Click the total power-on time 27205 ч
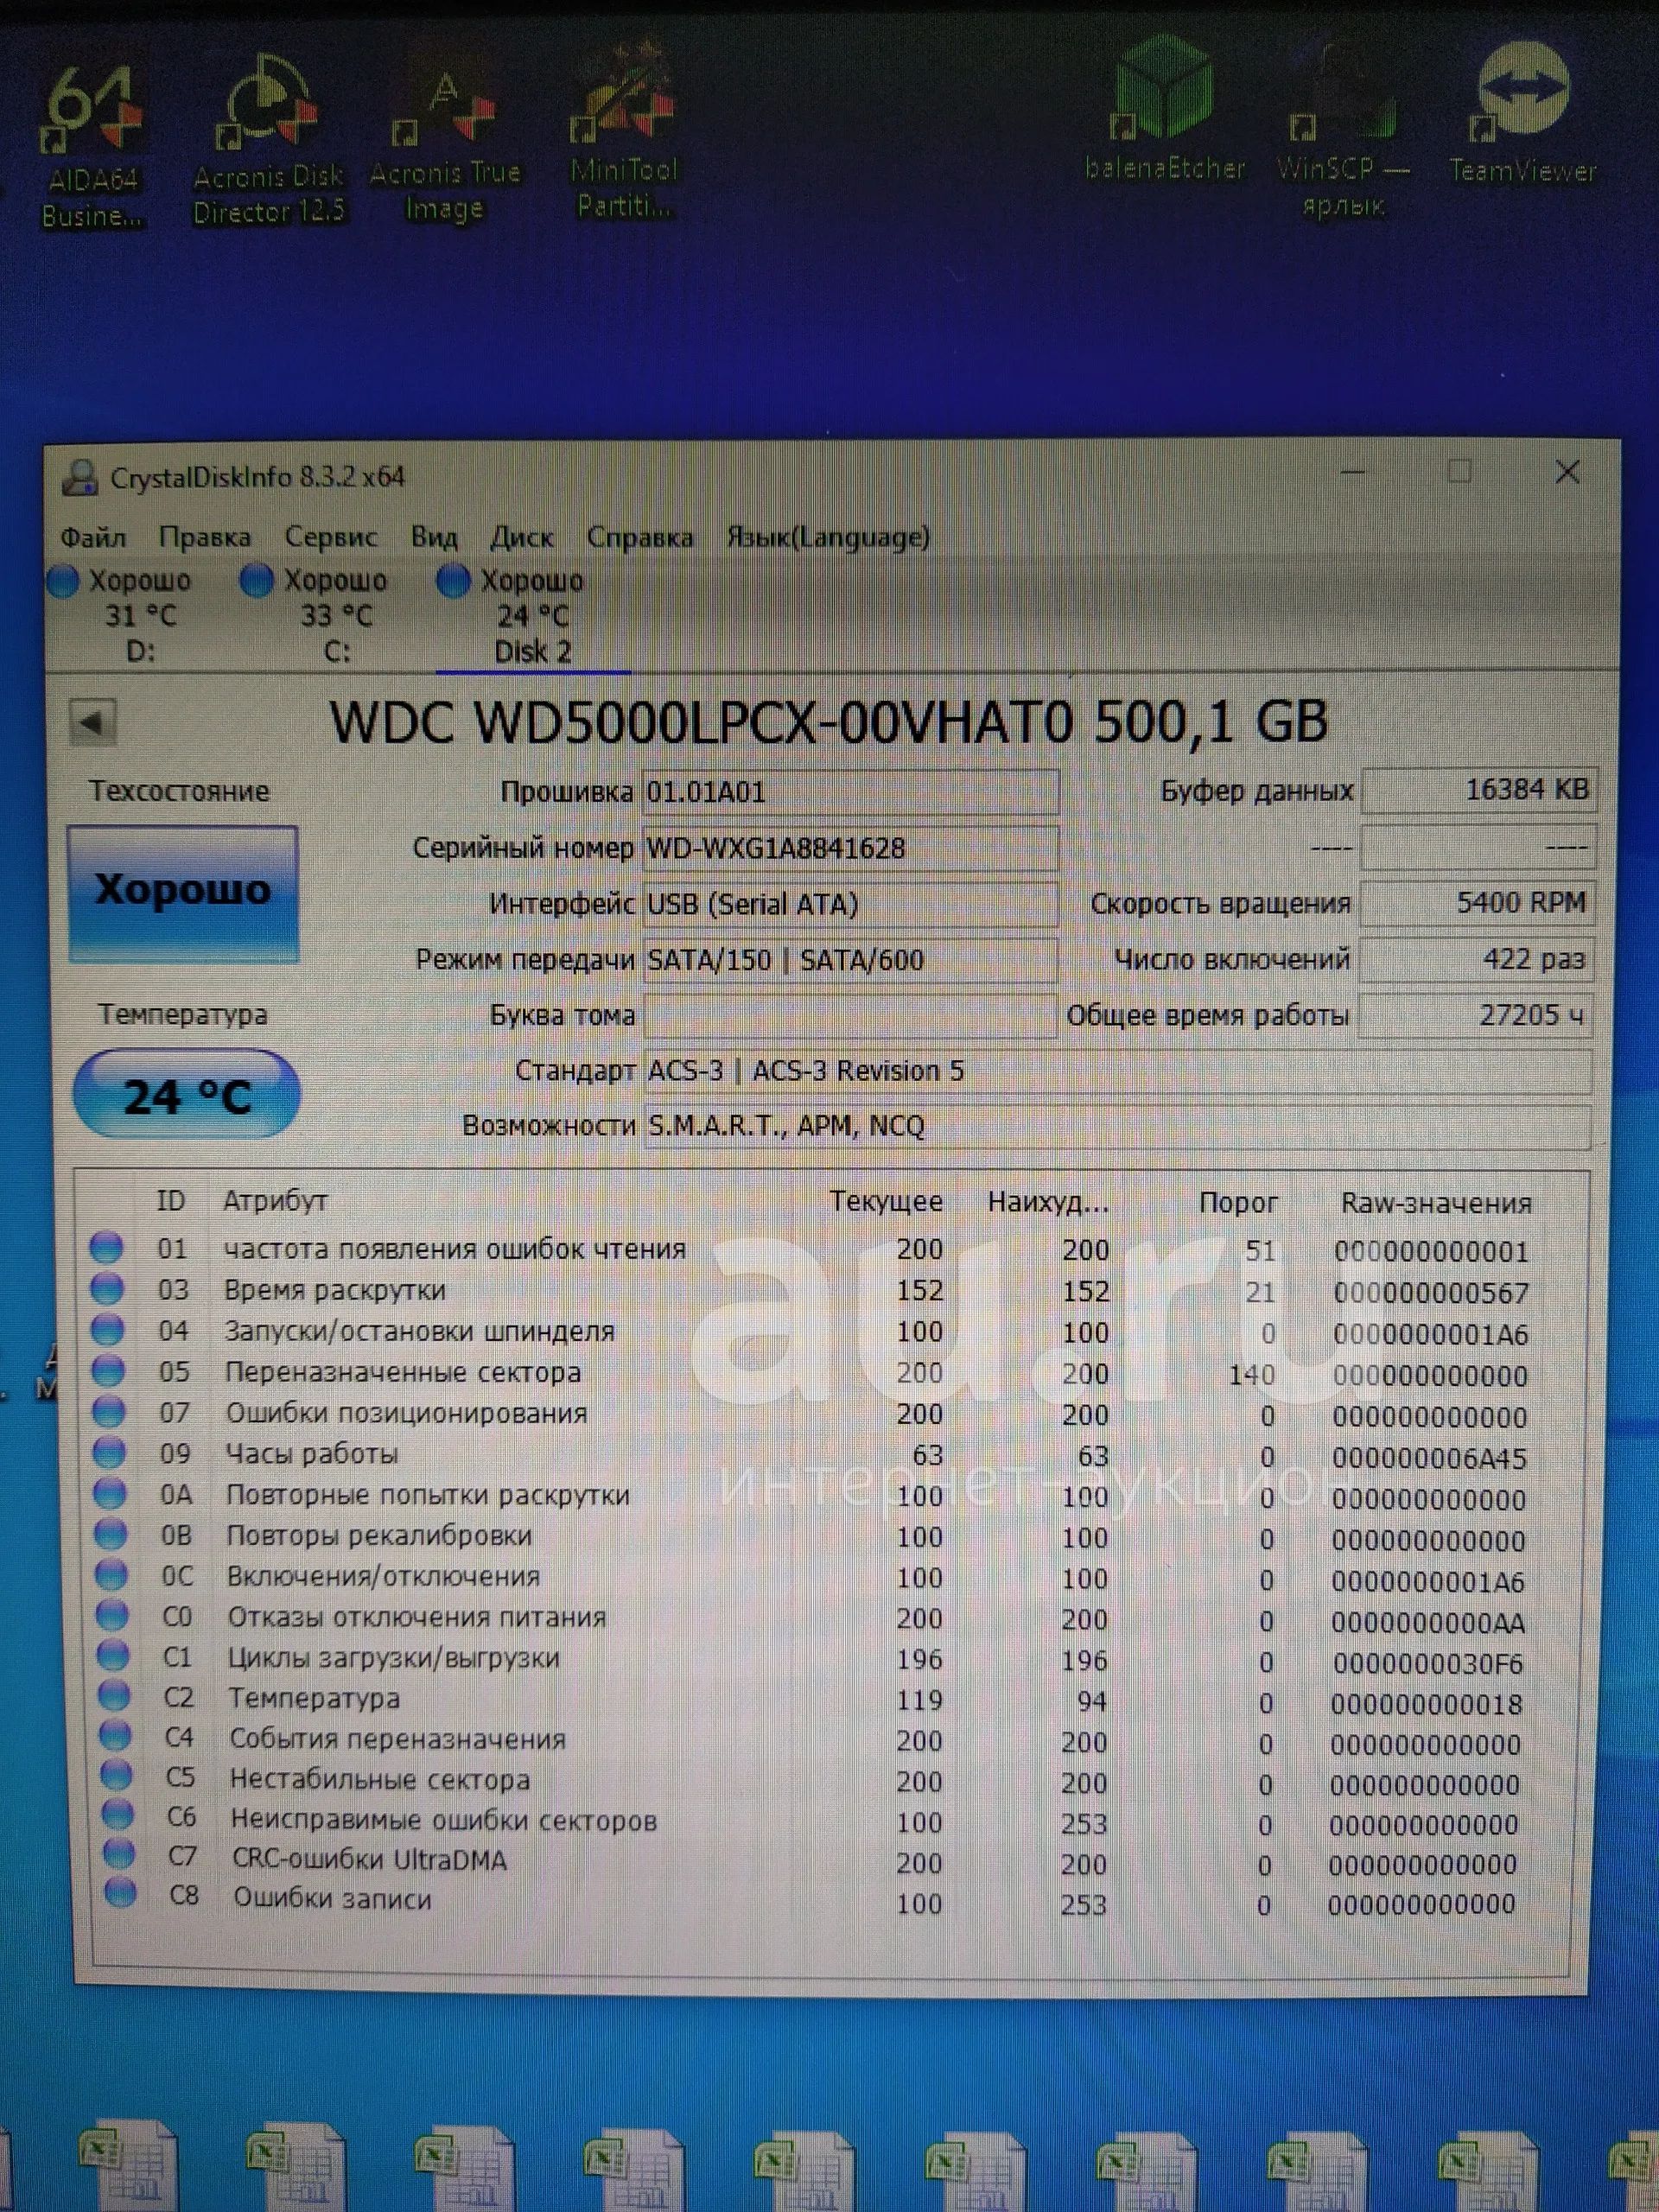1659x2212 pixels. click(1477, 1015)
